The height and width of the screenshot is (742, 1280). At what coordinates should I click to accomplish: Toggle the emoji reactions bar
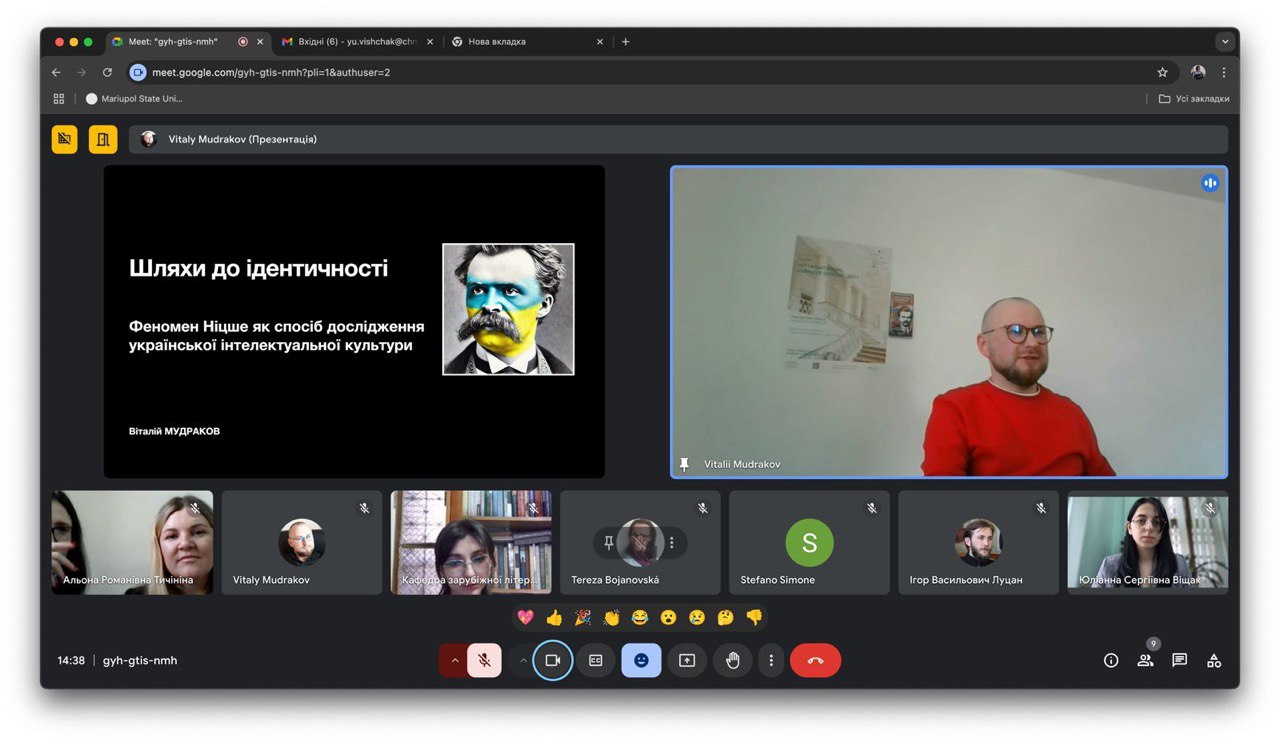pyautogui.click(x=641, y=660)
